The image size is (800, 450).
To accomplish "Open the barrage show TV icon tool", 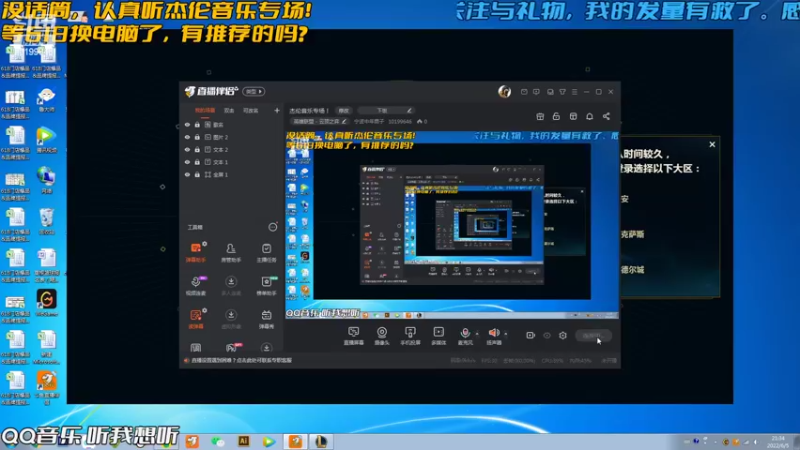I will [x=266, y=318].
